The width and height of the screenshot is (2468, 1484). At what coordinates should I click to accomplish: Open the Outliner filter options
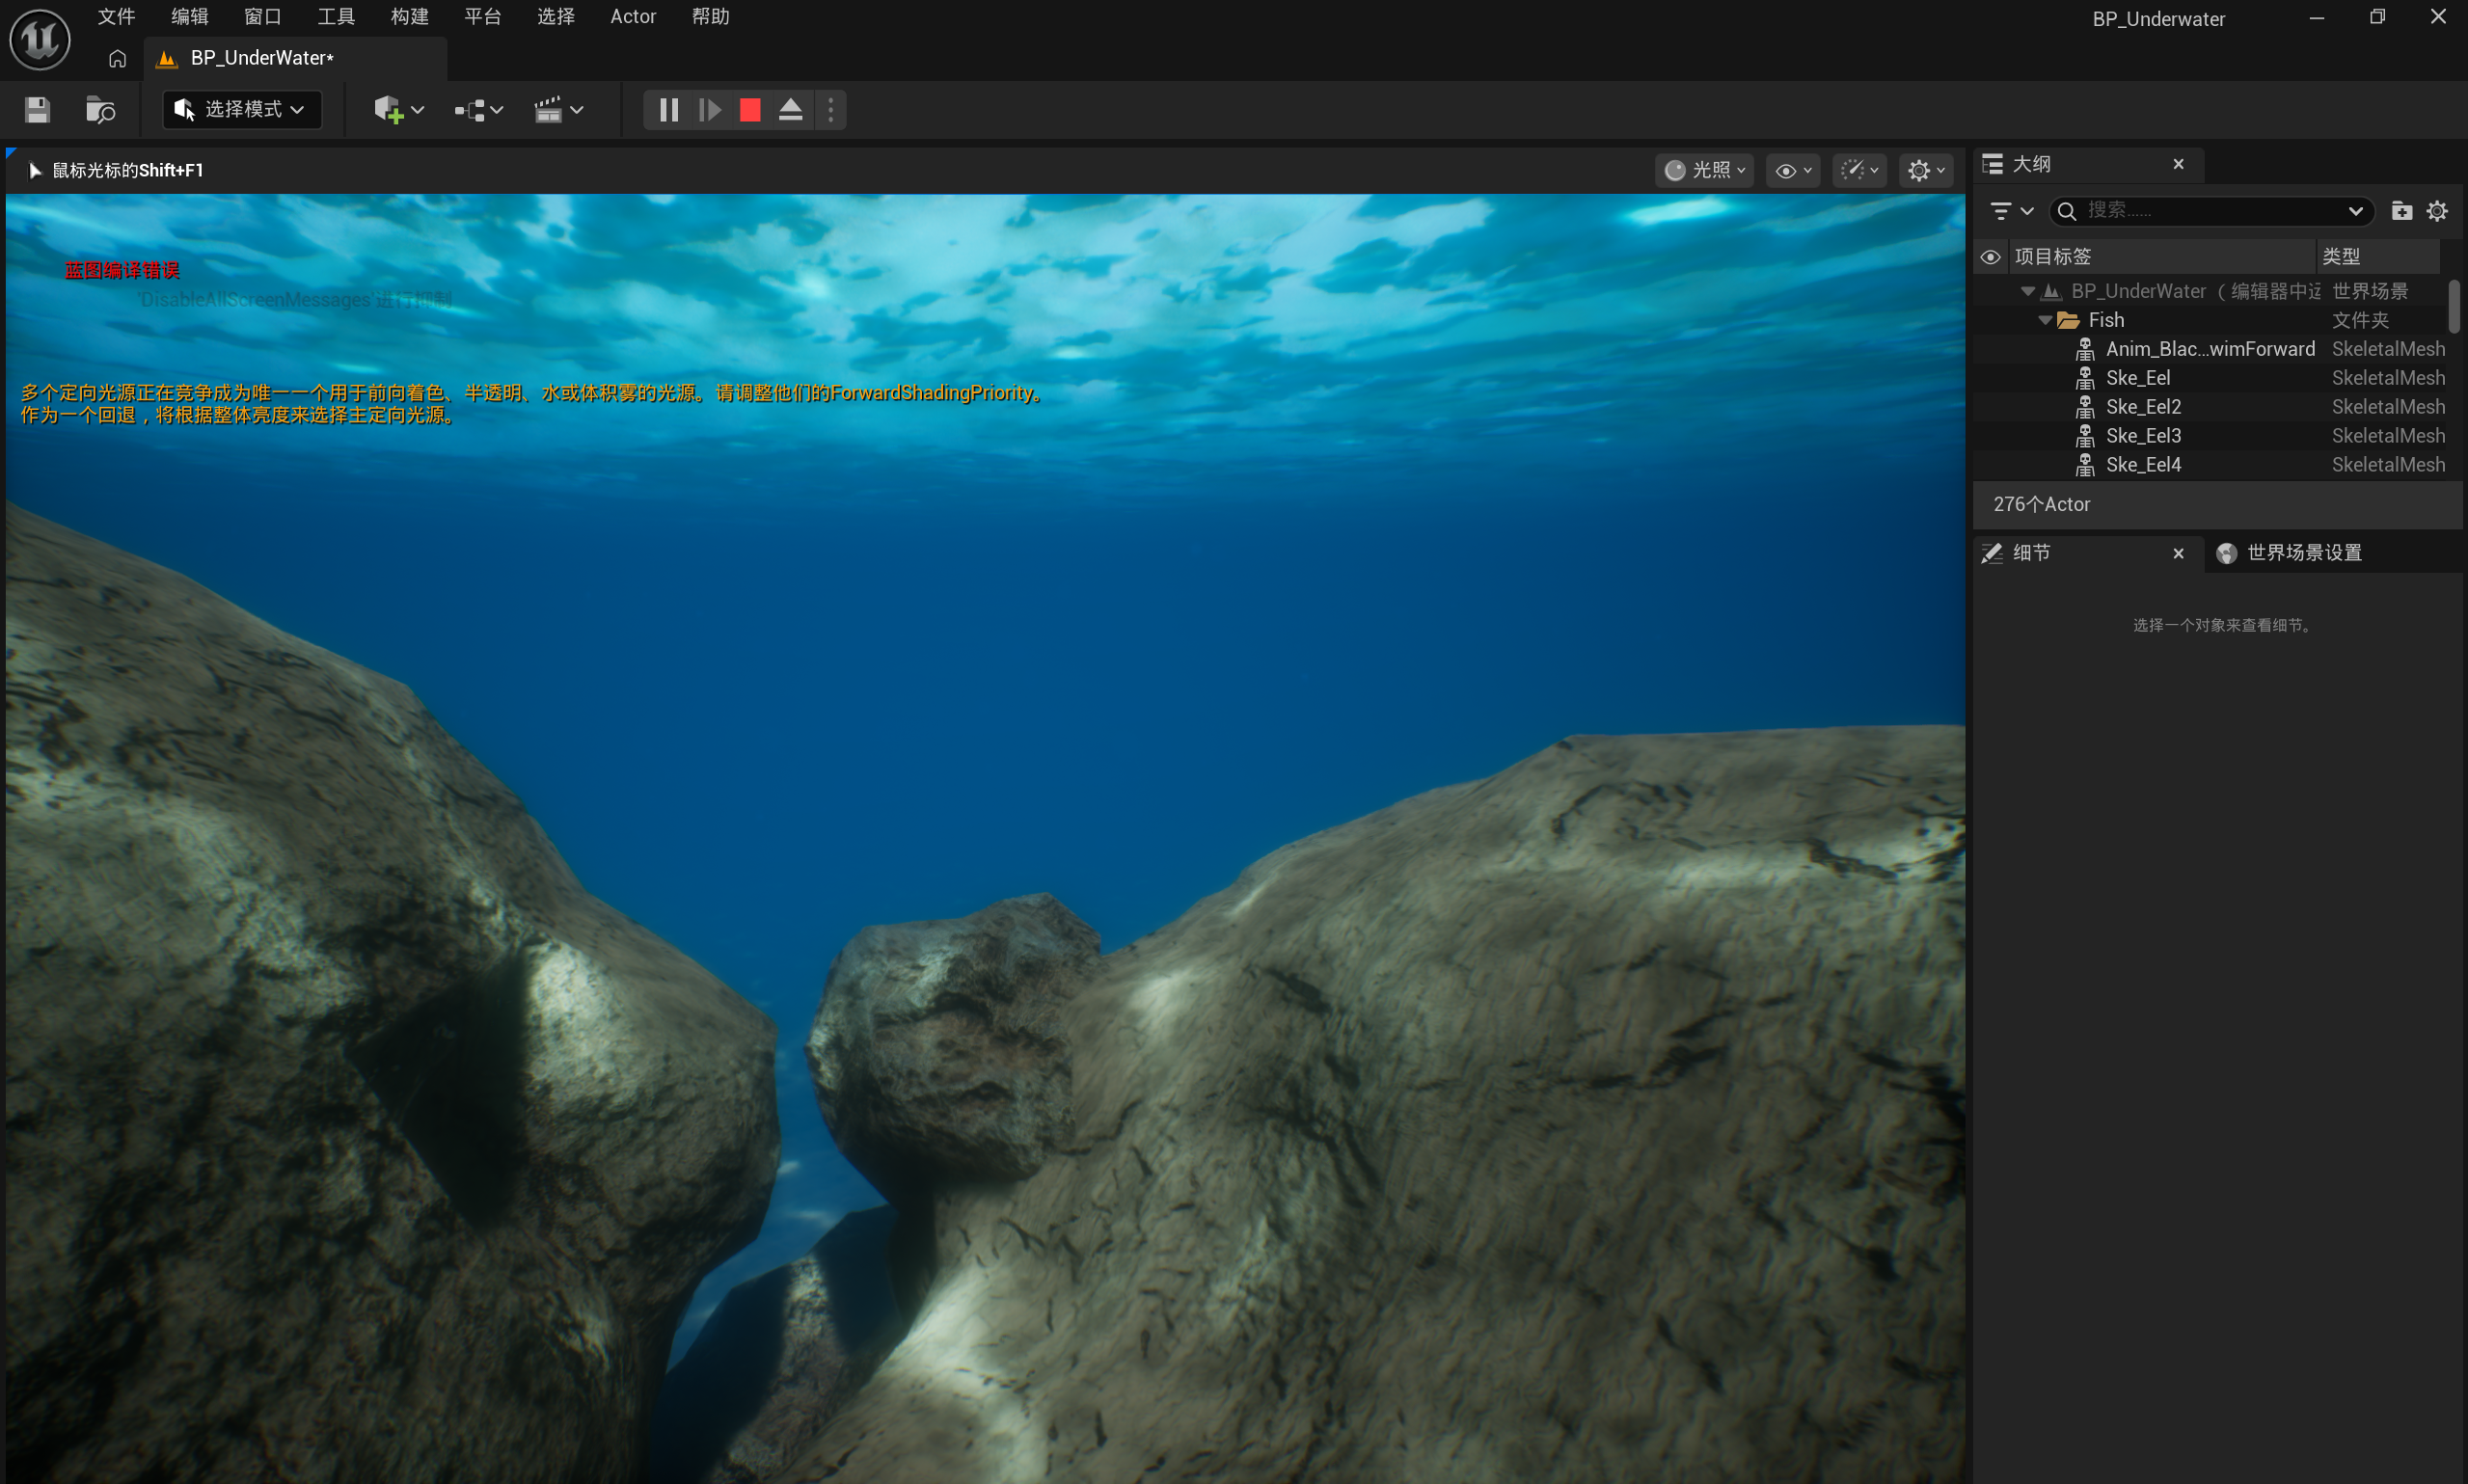coord(2012,211)
